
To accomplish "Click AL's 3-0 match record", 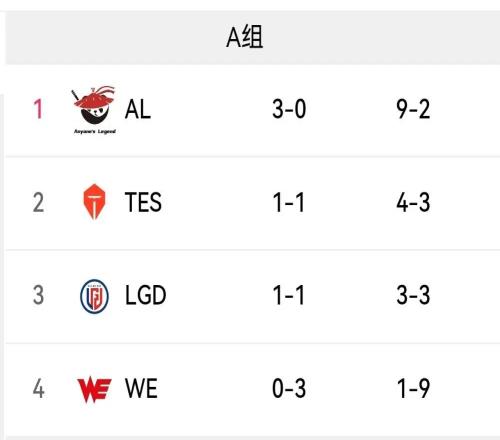I will point(289,109).
